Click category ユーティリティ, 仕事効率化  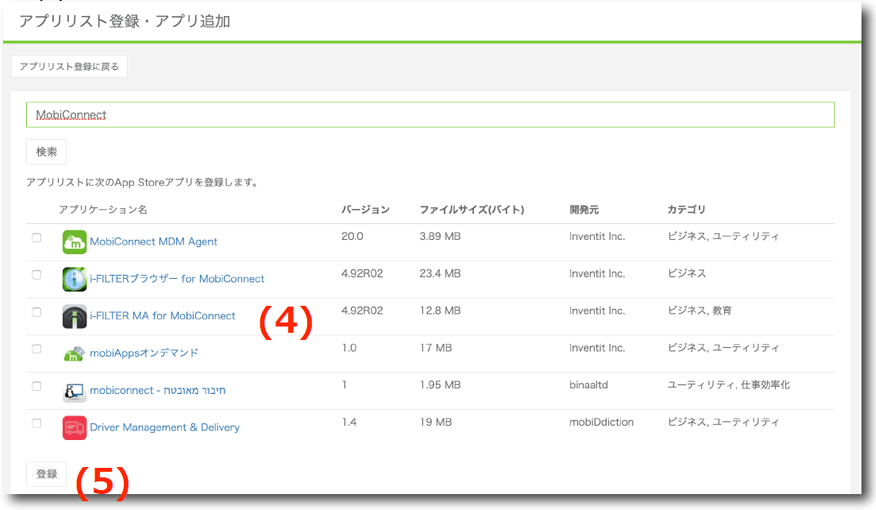729,385
